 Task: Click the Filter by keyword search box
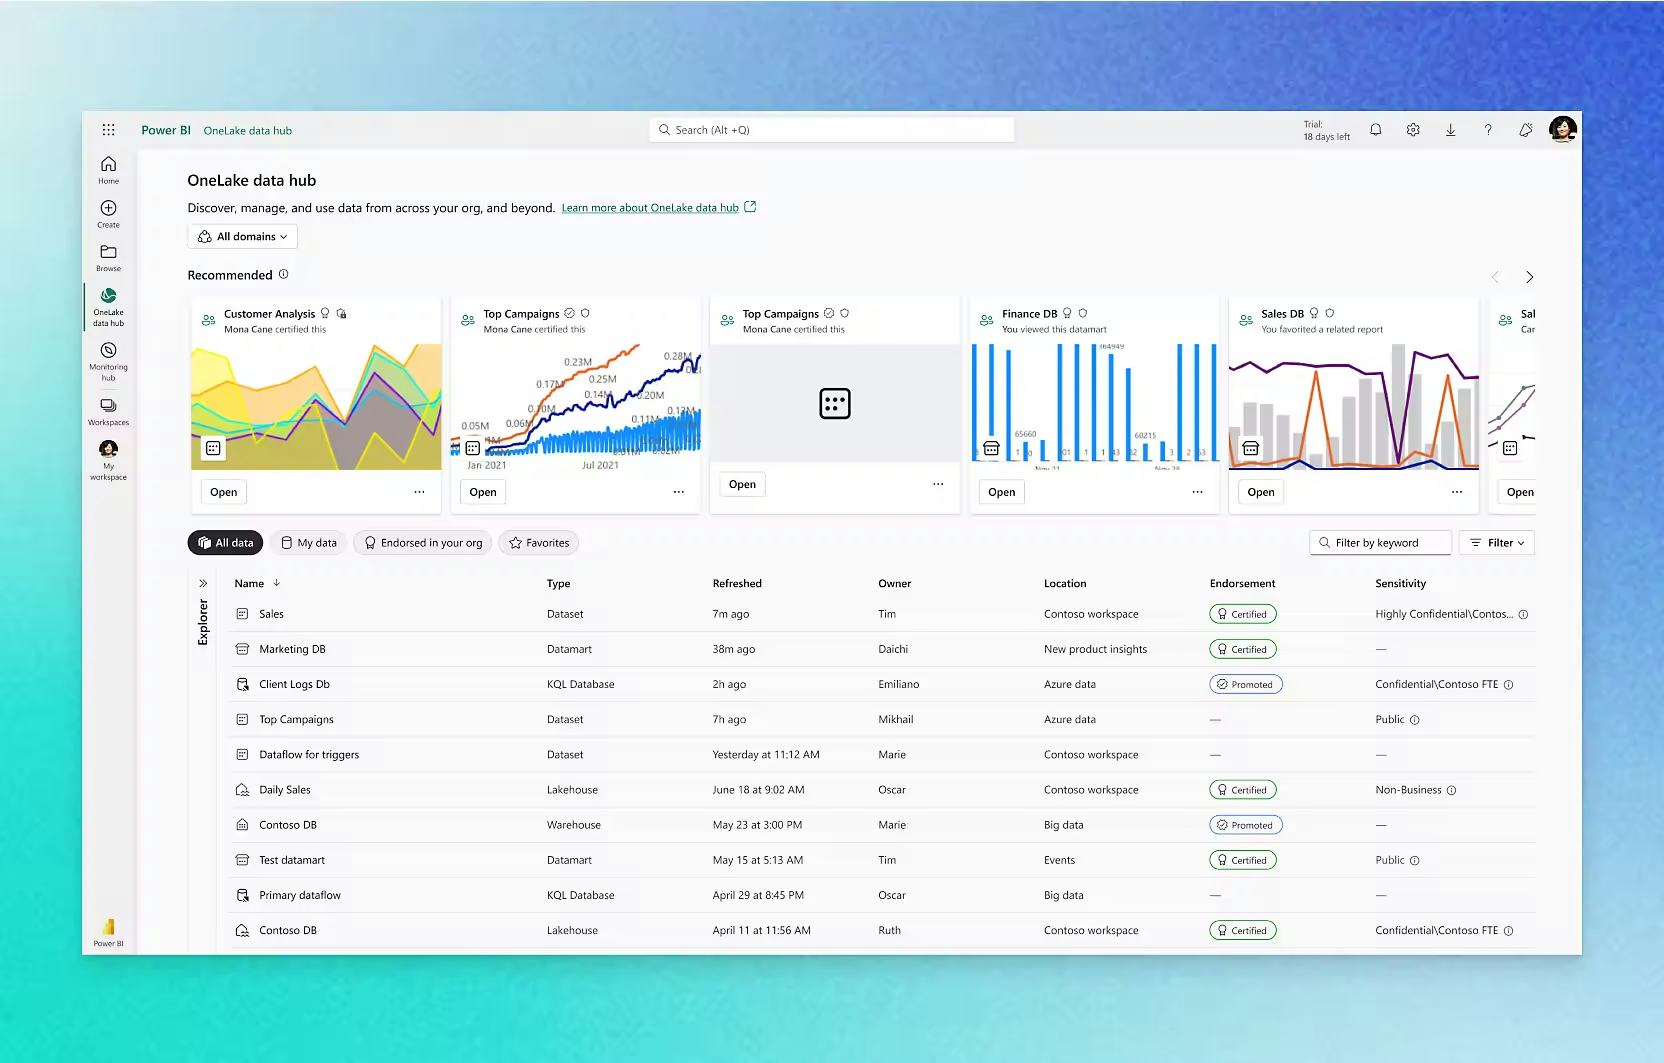click(1380, 542)
